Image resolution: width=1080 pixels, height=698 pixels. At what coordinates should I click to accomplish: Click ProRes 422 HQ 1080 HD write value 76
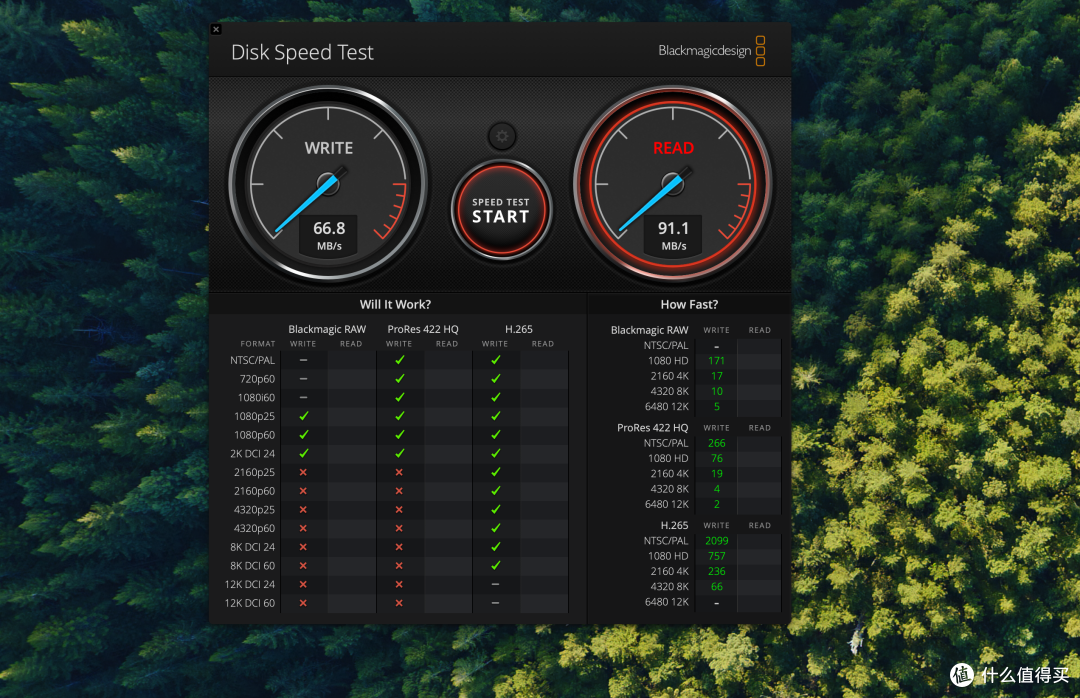(x=716, y=458)
